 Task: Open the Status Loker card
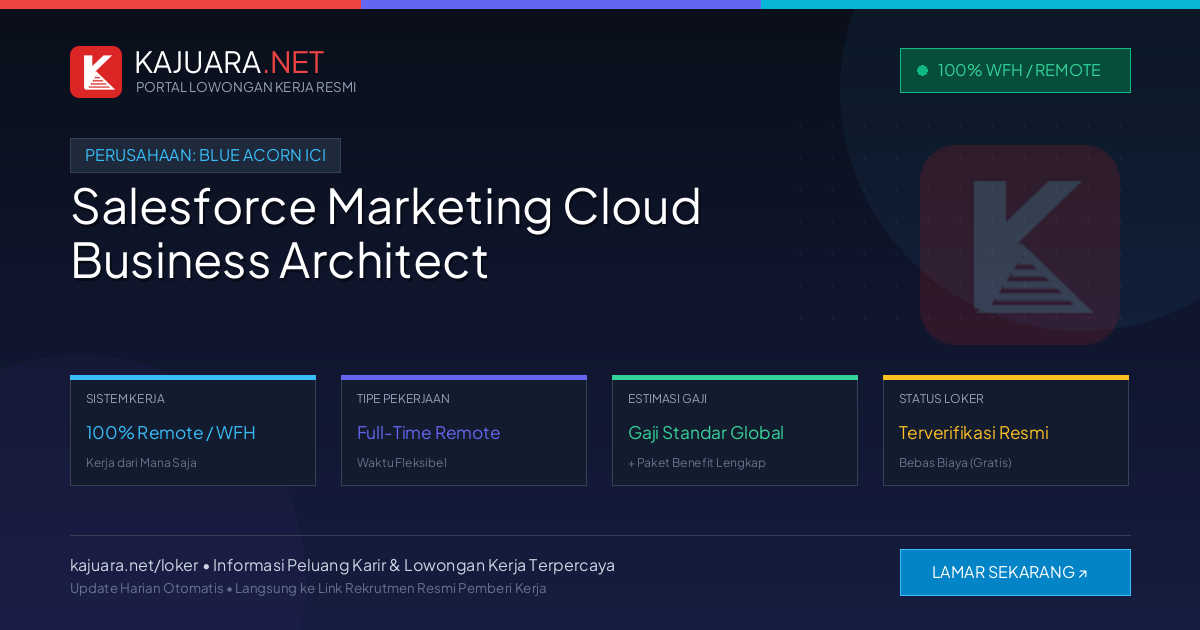click(x=1006, y=431)
